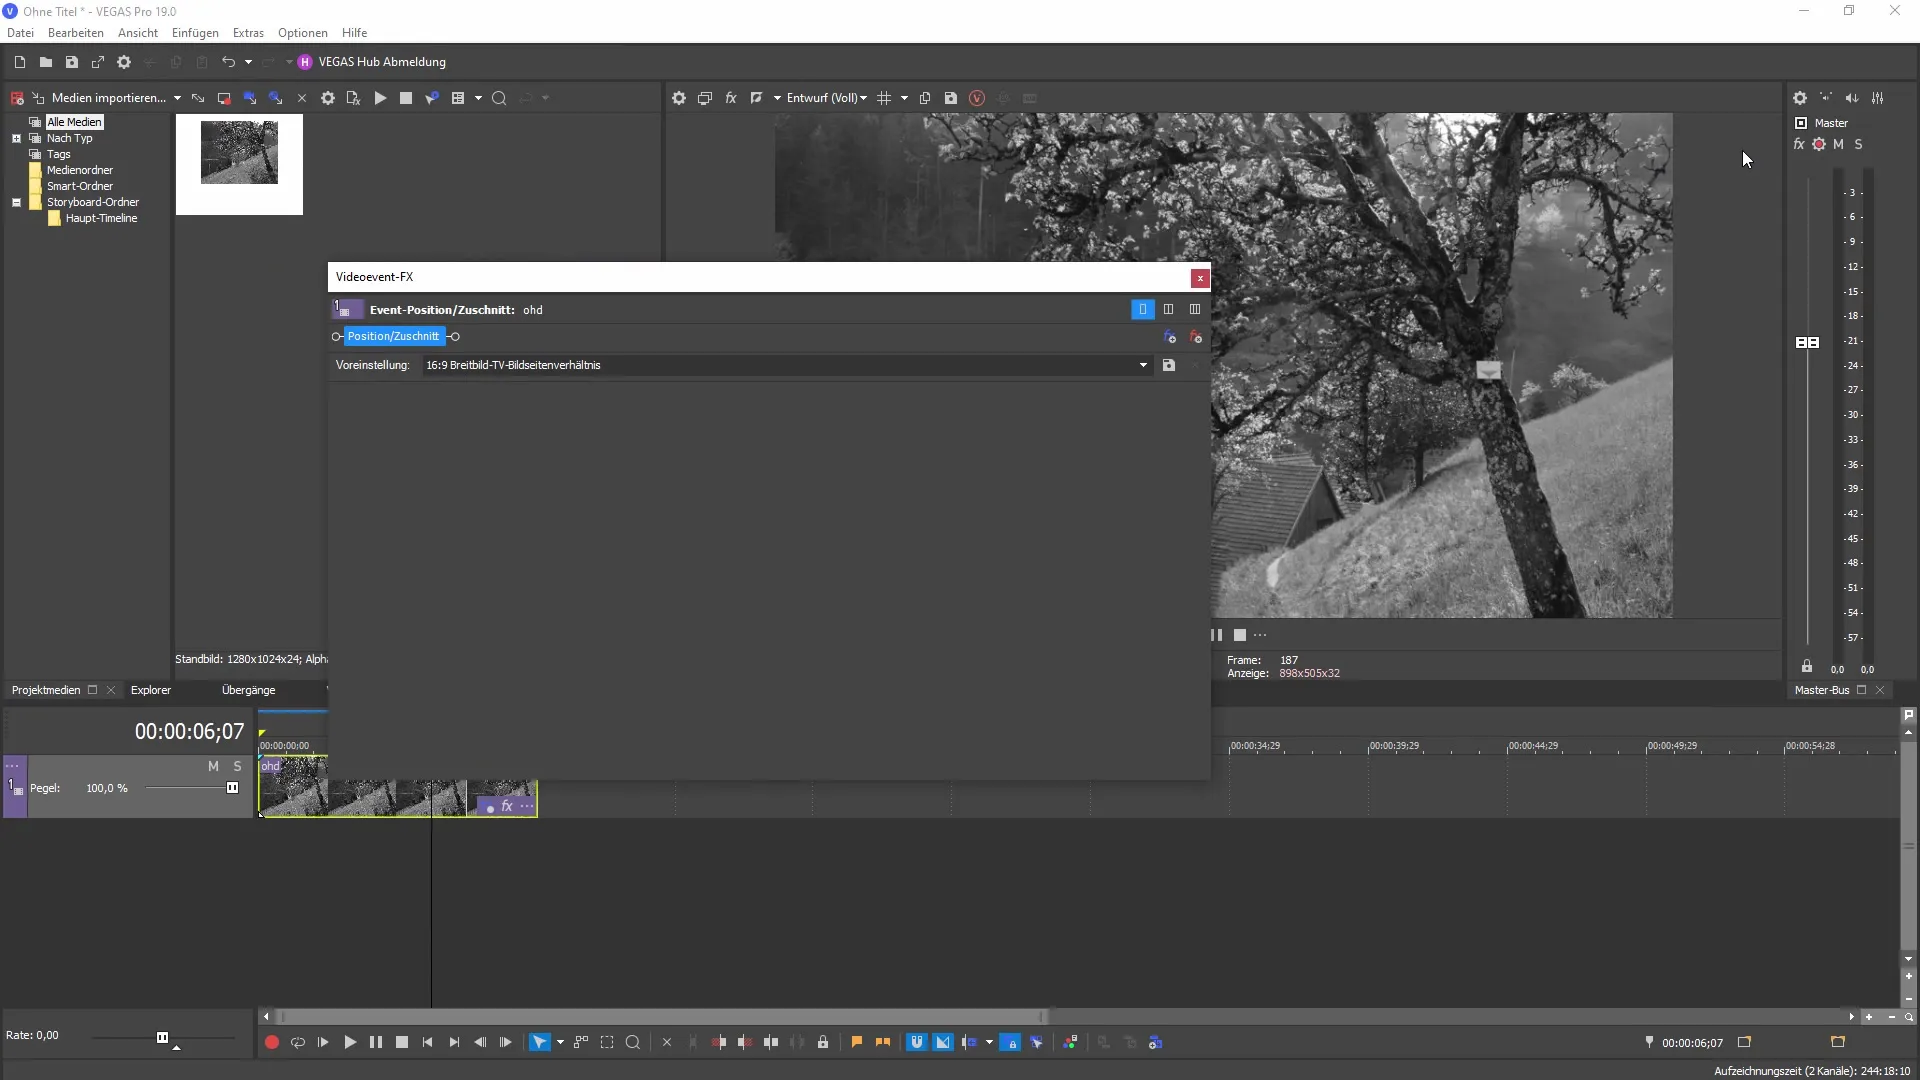Open the undo history dropdown arrow
The image size is (1920, 1080).
(248, 62)
